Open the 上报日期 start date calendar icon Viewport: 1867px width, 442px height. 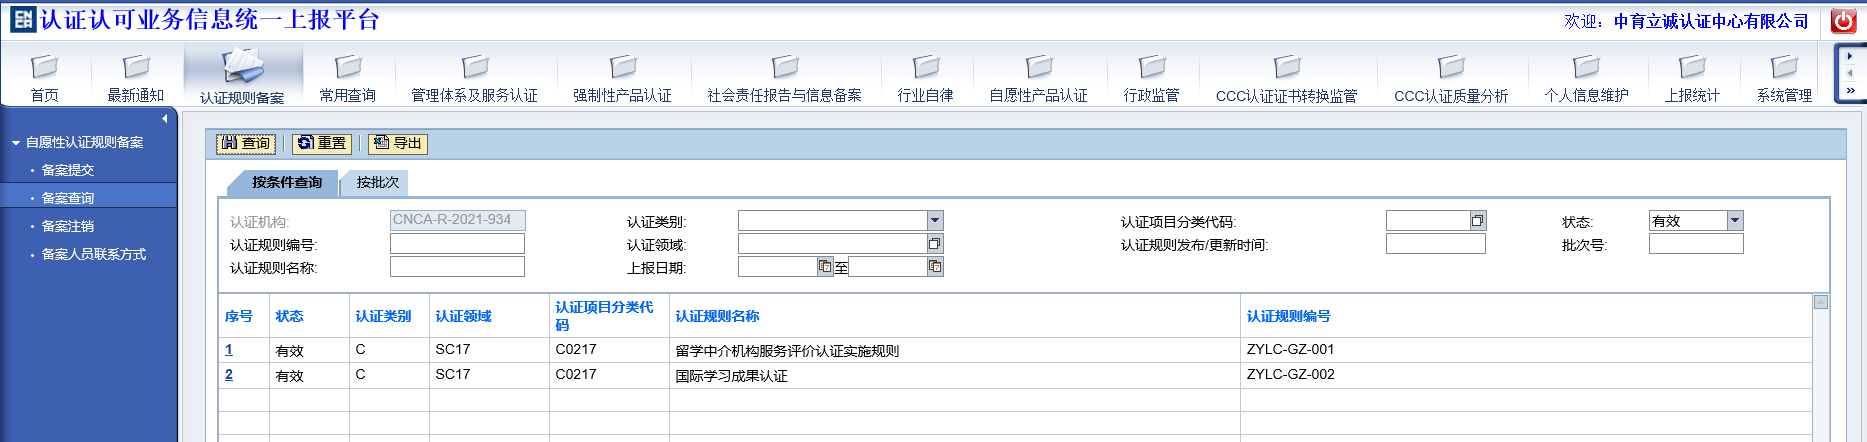tap(825, 267)
